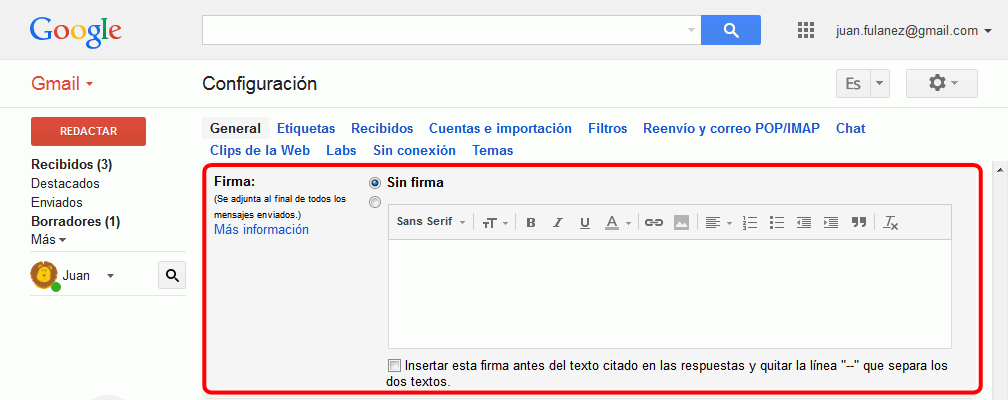Viewport: 1008px width, 400px height.
Task: Click the REDACTAR compose button
Action: (89, 131)
